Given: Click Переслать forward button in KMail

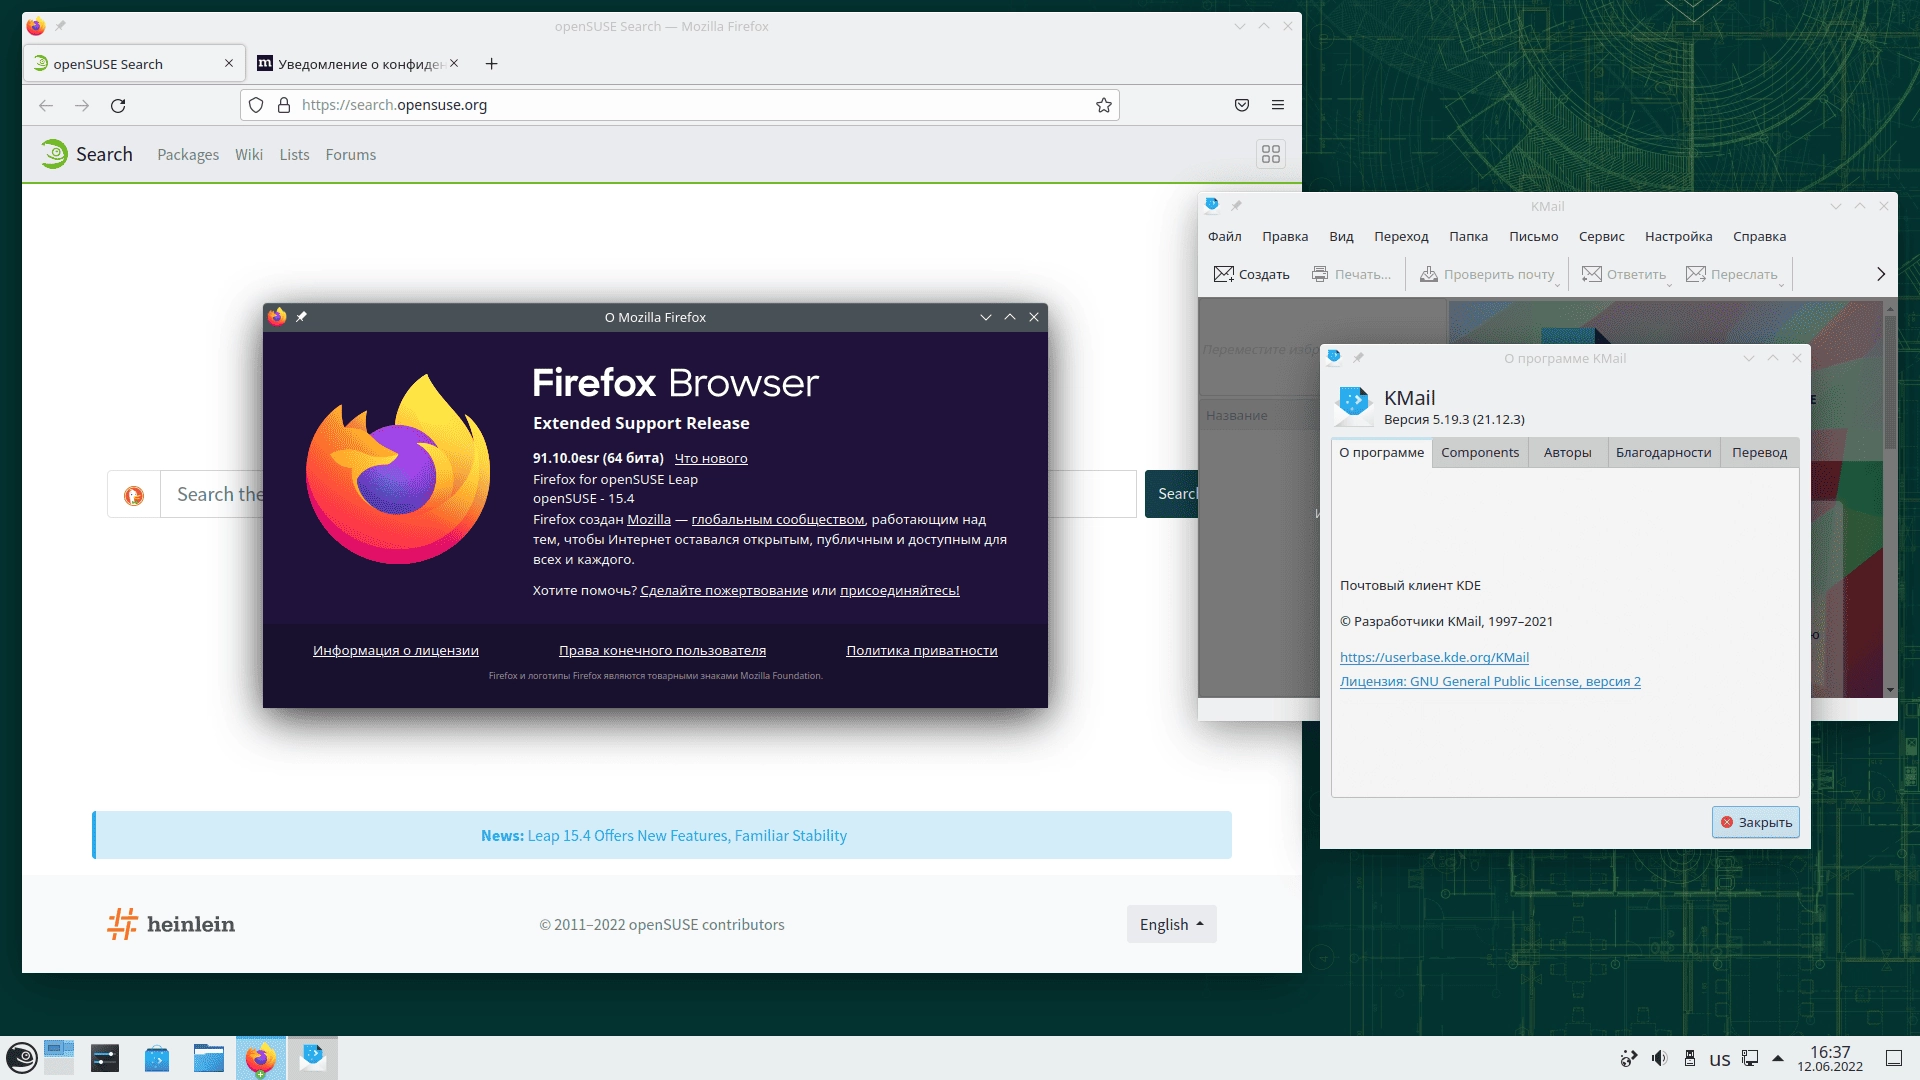Looking at the screenshot, I should [x=1731, y=274].
